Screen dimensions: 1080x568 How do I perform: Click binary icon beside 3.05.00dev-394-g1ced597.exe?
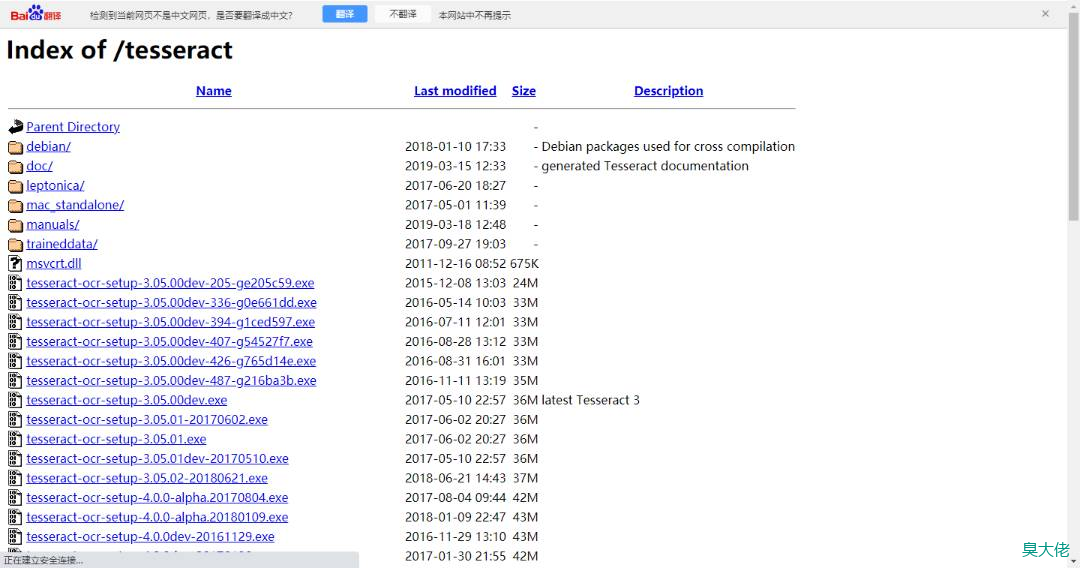point(15,322)
